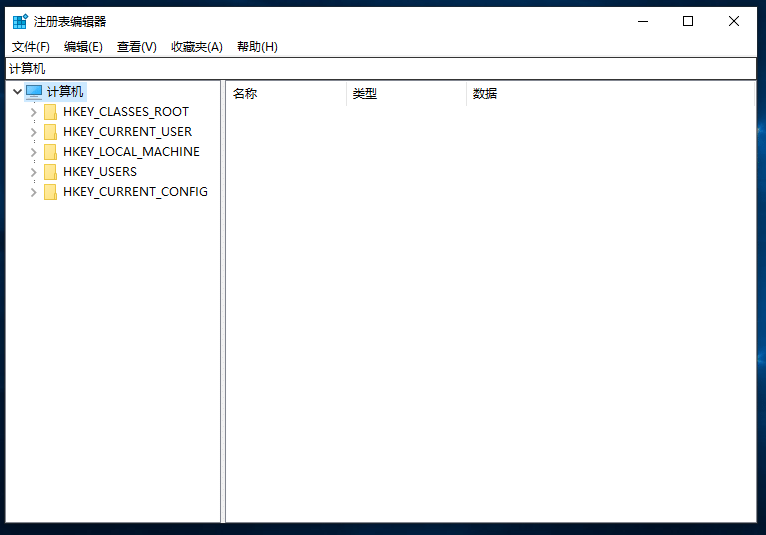Click the HKEY_CURRENT_CONFIG folder icon
Image resolution: width=766 pixels, height=535 pixels.
click(50, 192)
